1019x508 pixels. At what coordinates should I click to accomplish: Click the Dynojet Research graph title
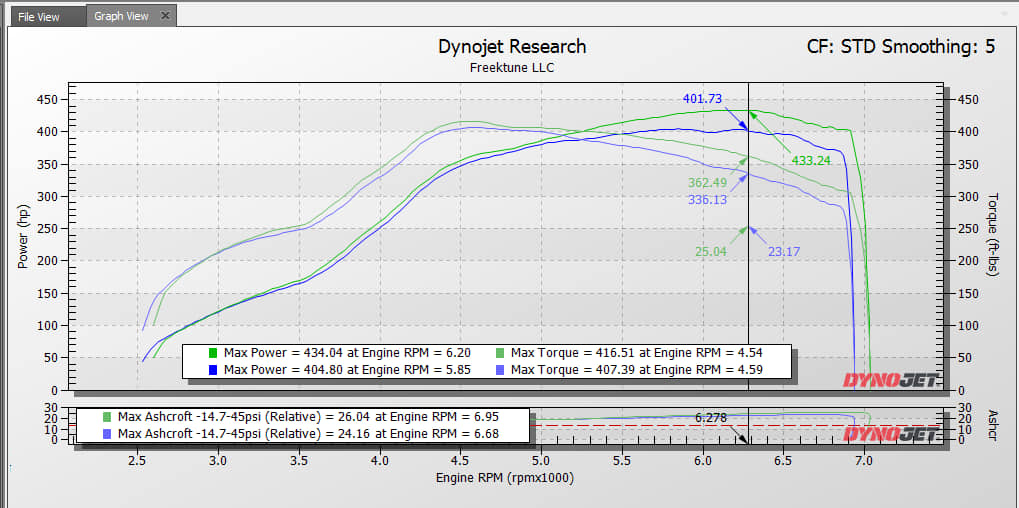click(512, 47)
